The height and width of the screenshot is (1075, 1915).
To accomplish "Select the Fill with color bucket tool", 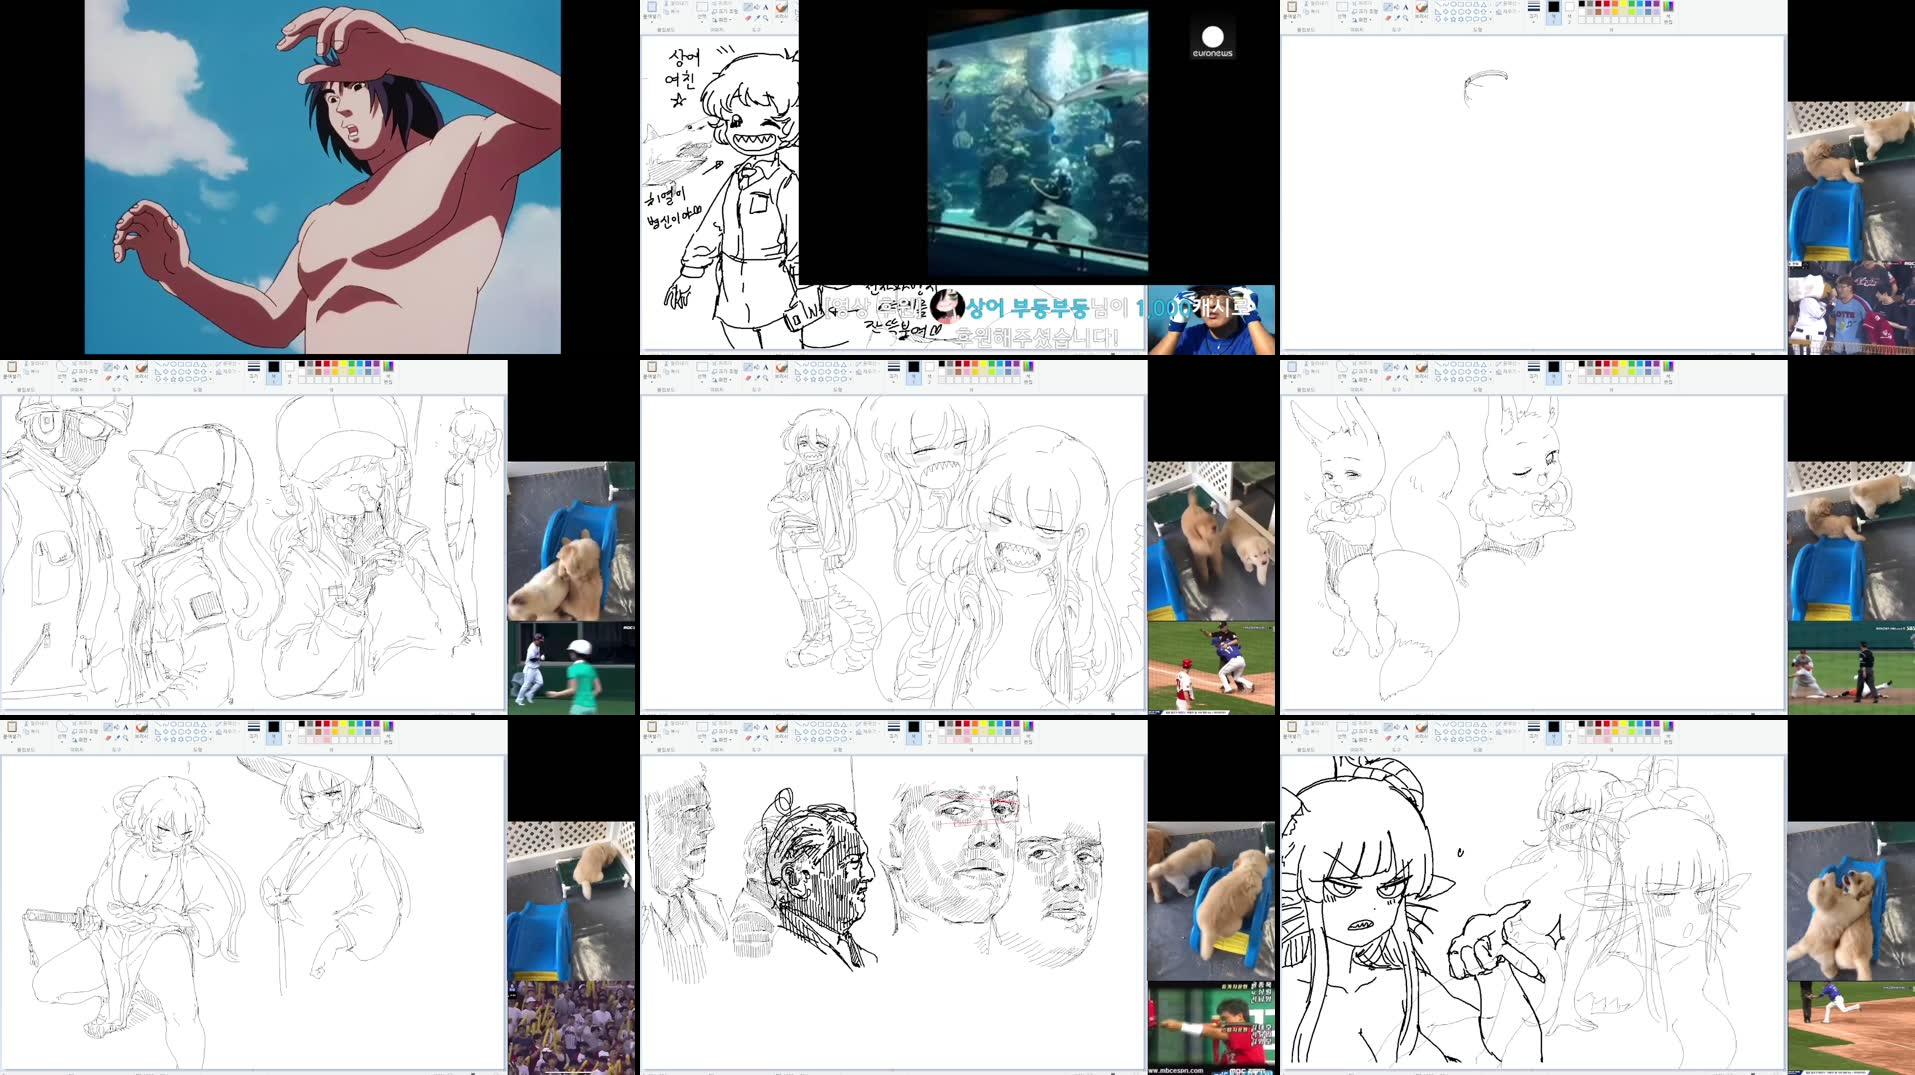I will 1397,366.
